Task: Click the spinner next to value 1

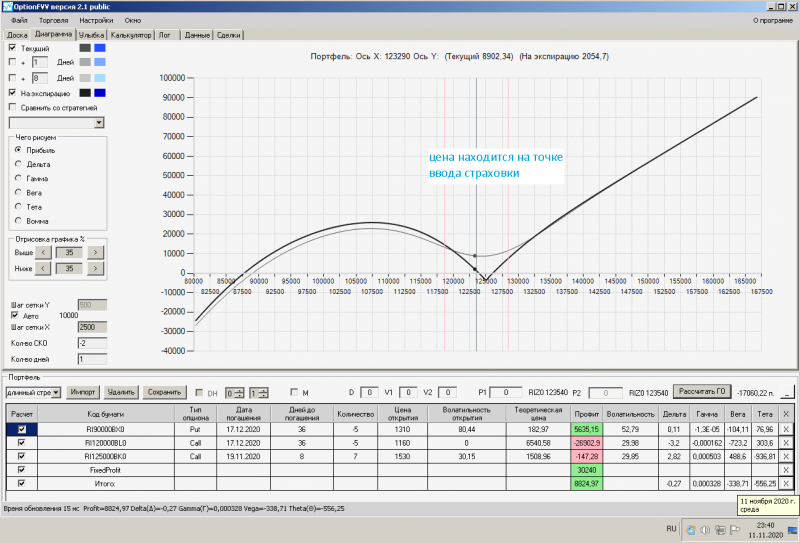Action: coord(263,393)
